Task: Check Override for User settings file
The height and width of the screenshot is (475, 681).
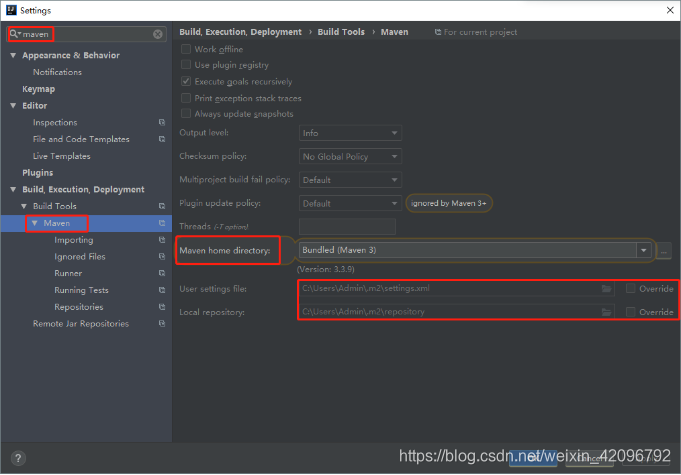Action: pos(631,288)
